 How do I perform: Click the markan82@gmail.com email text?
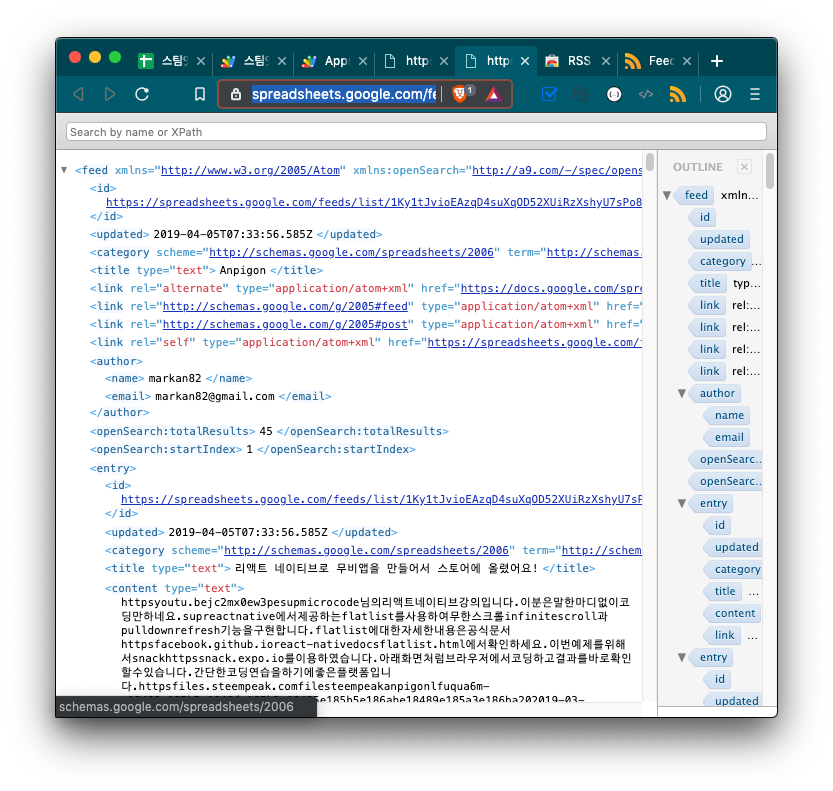pyautogui.click(x=215, y=396)
